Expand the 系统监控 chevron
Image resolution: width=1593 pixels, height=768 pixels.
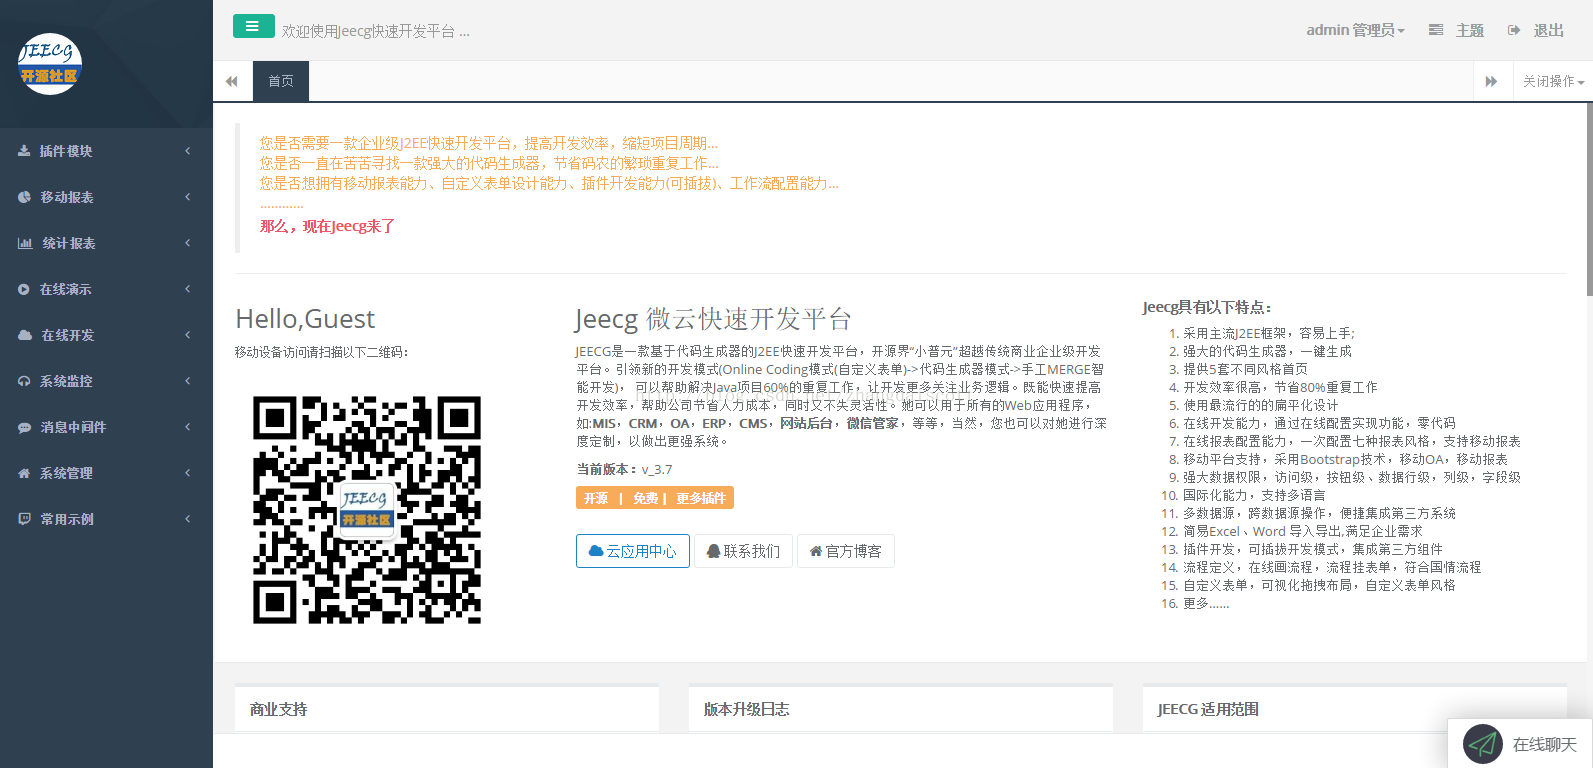tap(188, 381)
